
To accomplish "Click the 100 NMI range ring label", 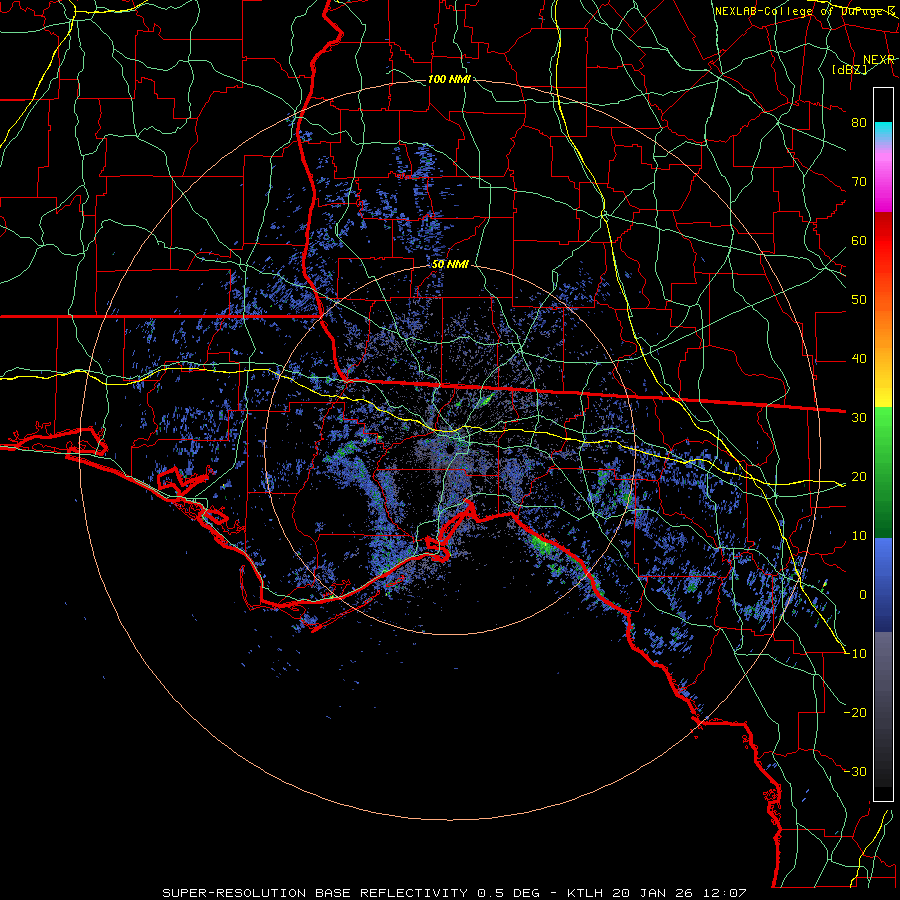I will (449, 79).
